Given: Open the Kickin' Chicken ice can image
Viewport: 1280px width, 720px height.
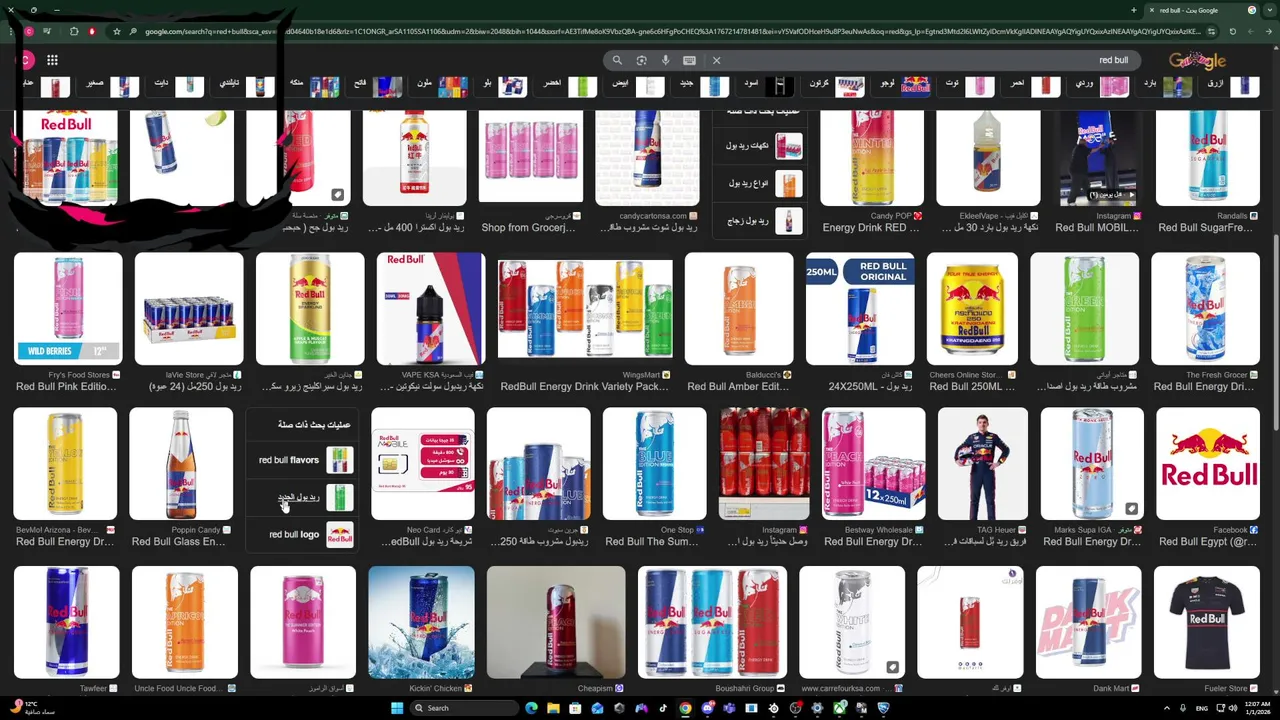Looking at the screenshot, I should click(x=421, y=622).
